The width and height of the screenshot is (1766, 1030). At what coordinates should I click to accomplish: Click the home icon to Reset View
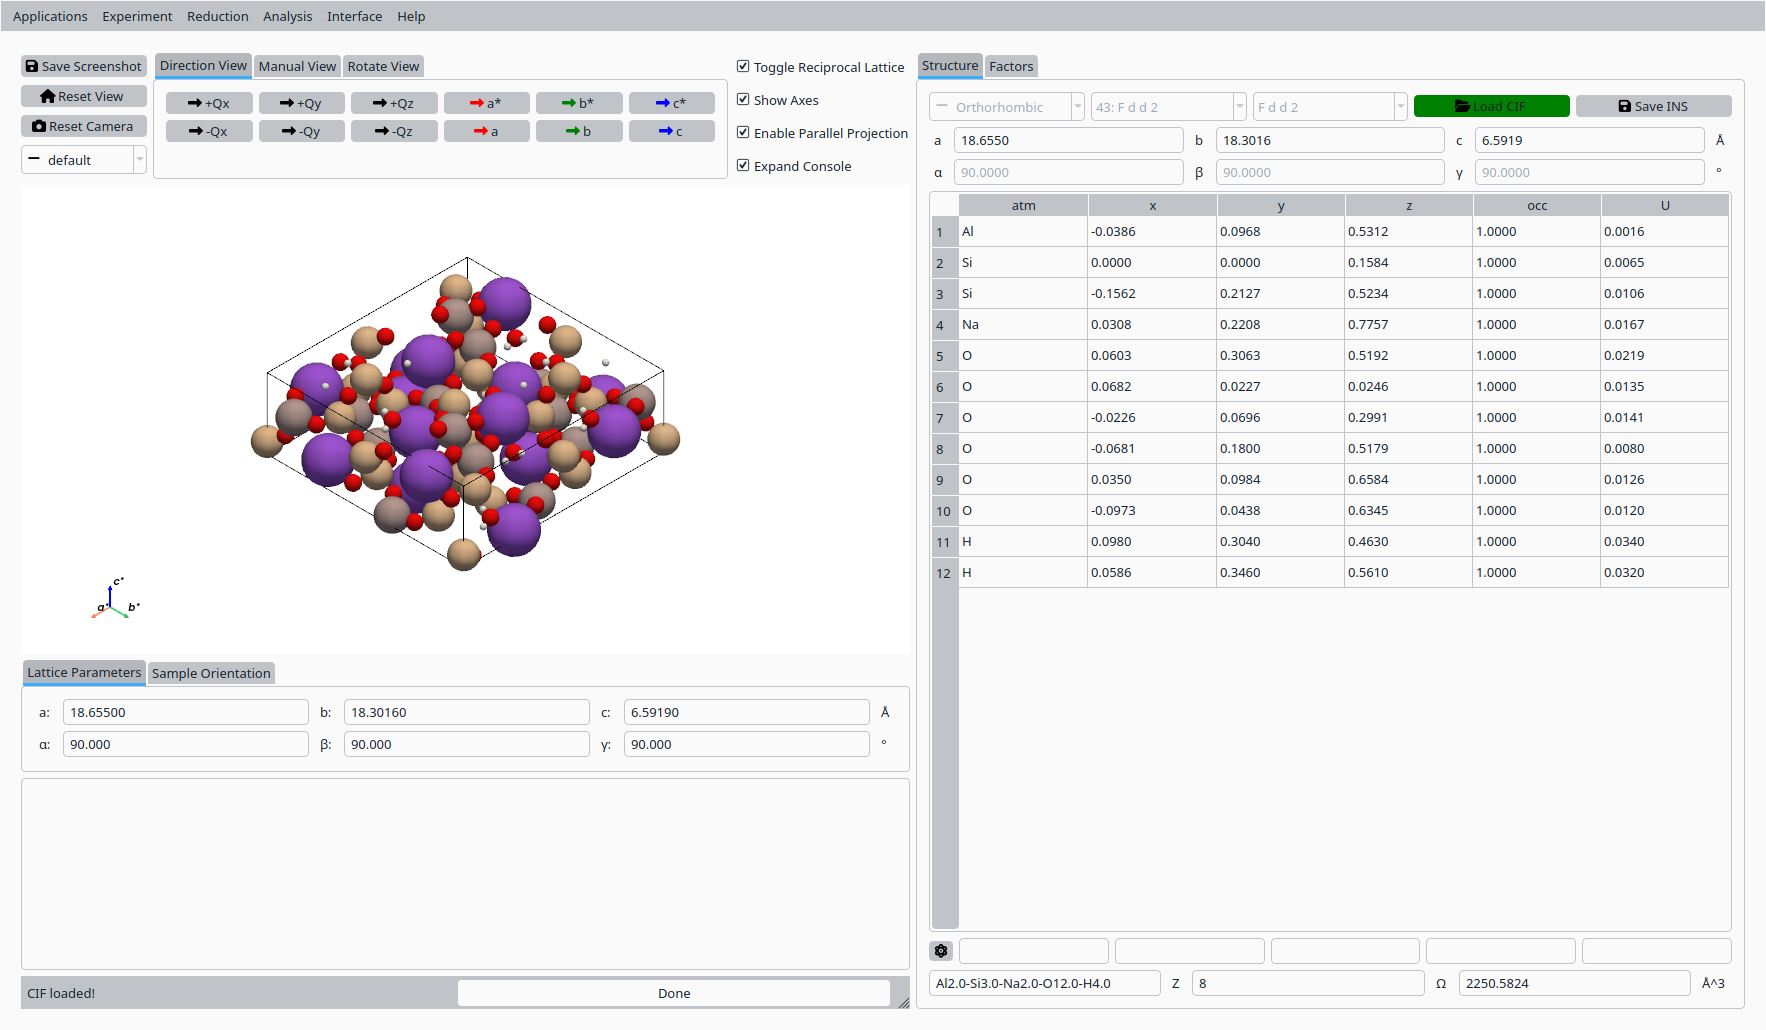47,96
